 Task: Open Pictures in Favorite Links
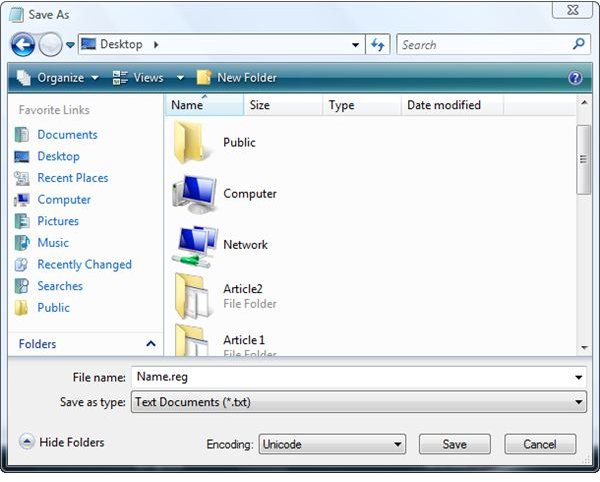point(58,221)
